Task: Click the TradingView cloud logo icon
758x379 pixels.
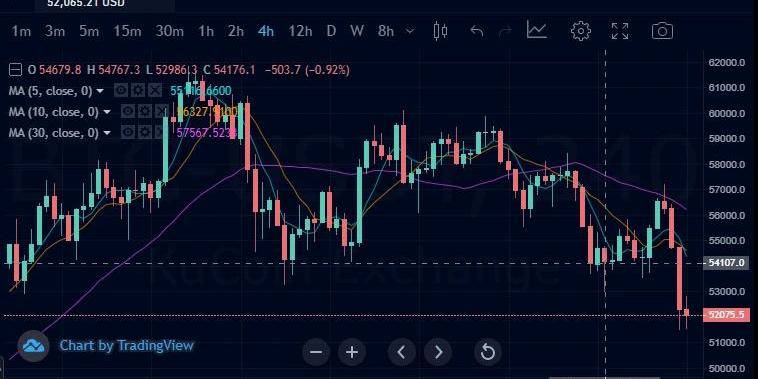Action: click(x=33, y=346)
